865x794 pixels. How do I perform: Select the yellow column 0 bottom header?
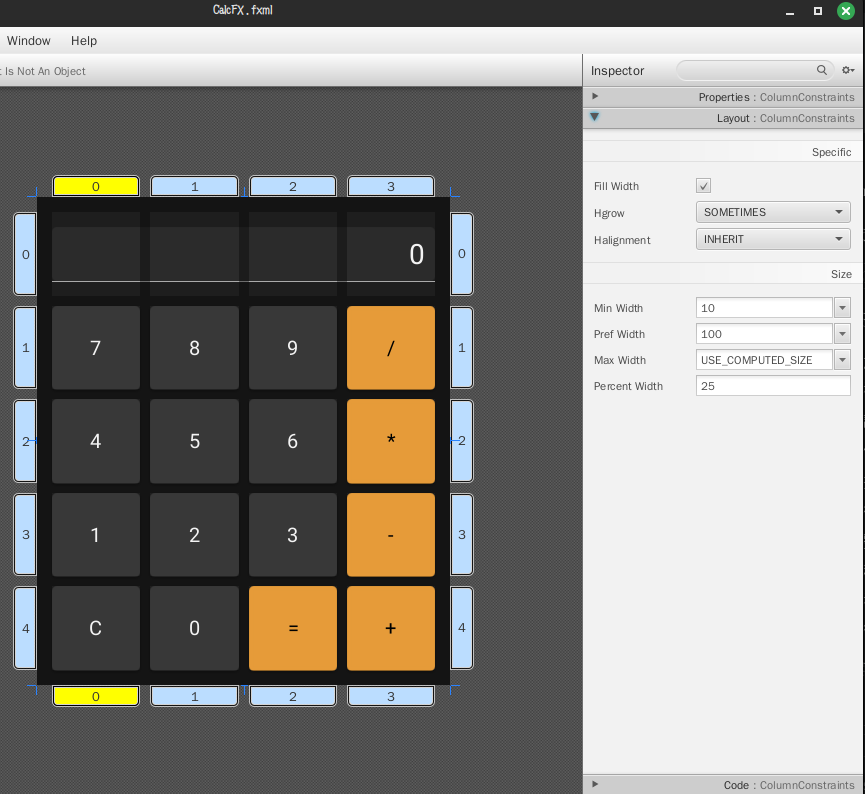click(x=96, y=696)
